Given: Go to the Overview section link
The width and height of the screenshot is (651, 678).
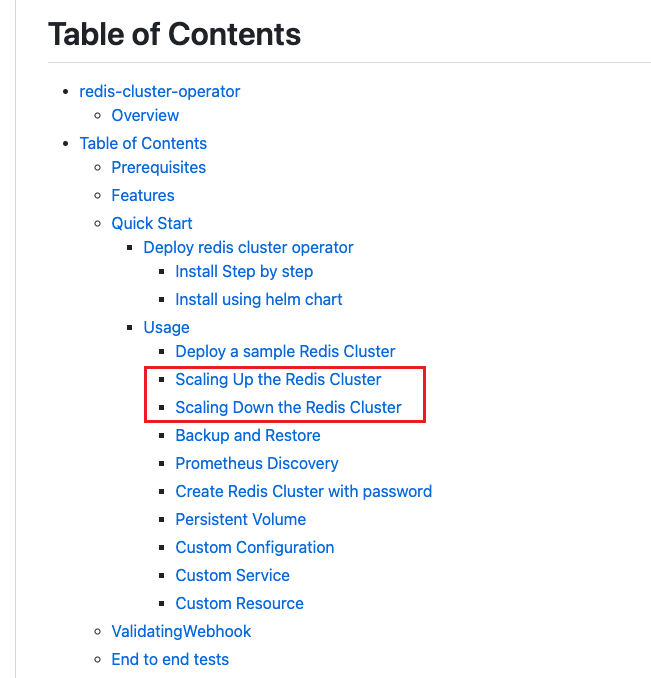Looking at the screenshot, I should pos(145,115).
